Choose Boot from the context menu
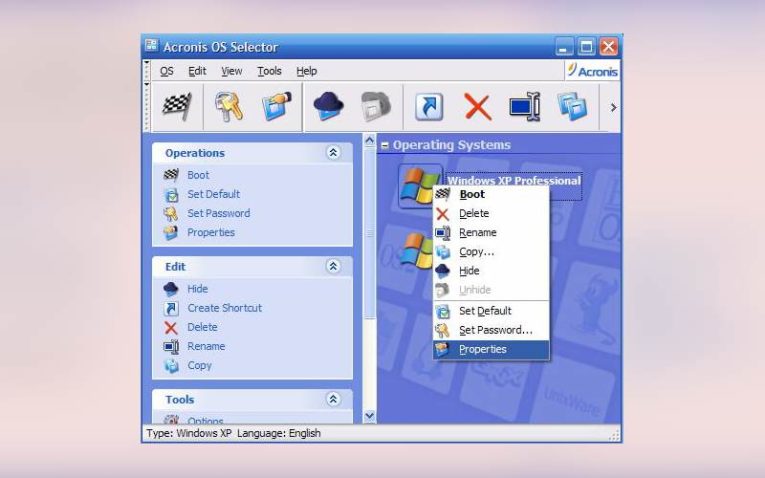 coord(491,194)
